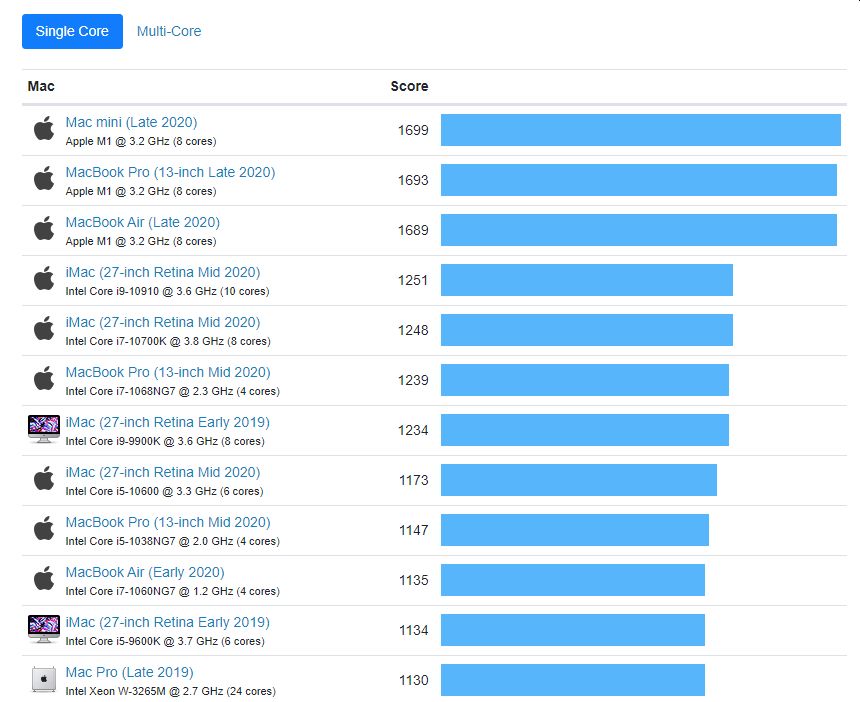Switch to the Single Core tab

point(72,31)
